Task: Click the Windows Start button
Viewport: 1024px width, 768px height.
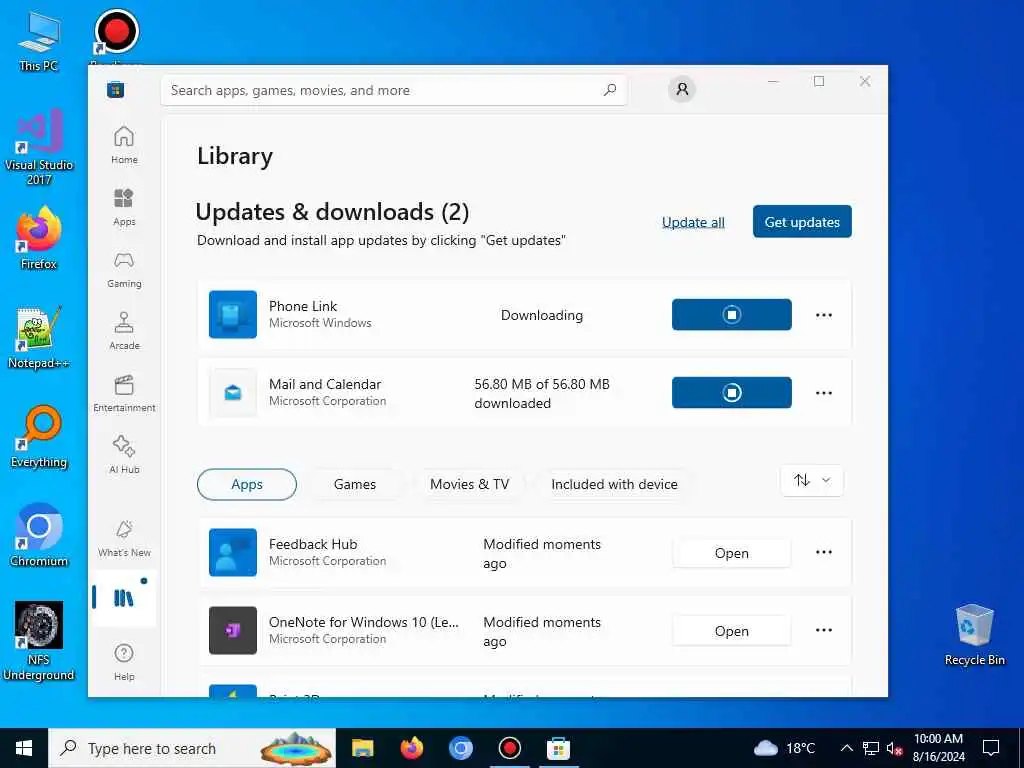Action: tap(24, 748)
